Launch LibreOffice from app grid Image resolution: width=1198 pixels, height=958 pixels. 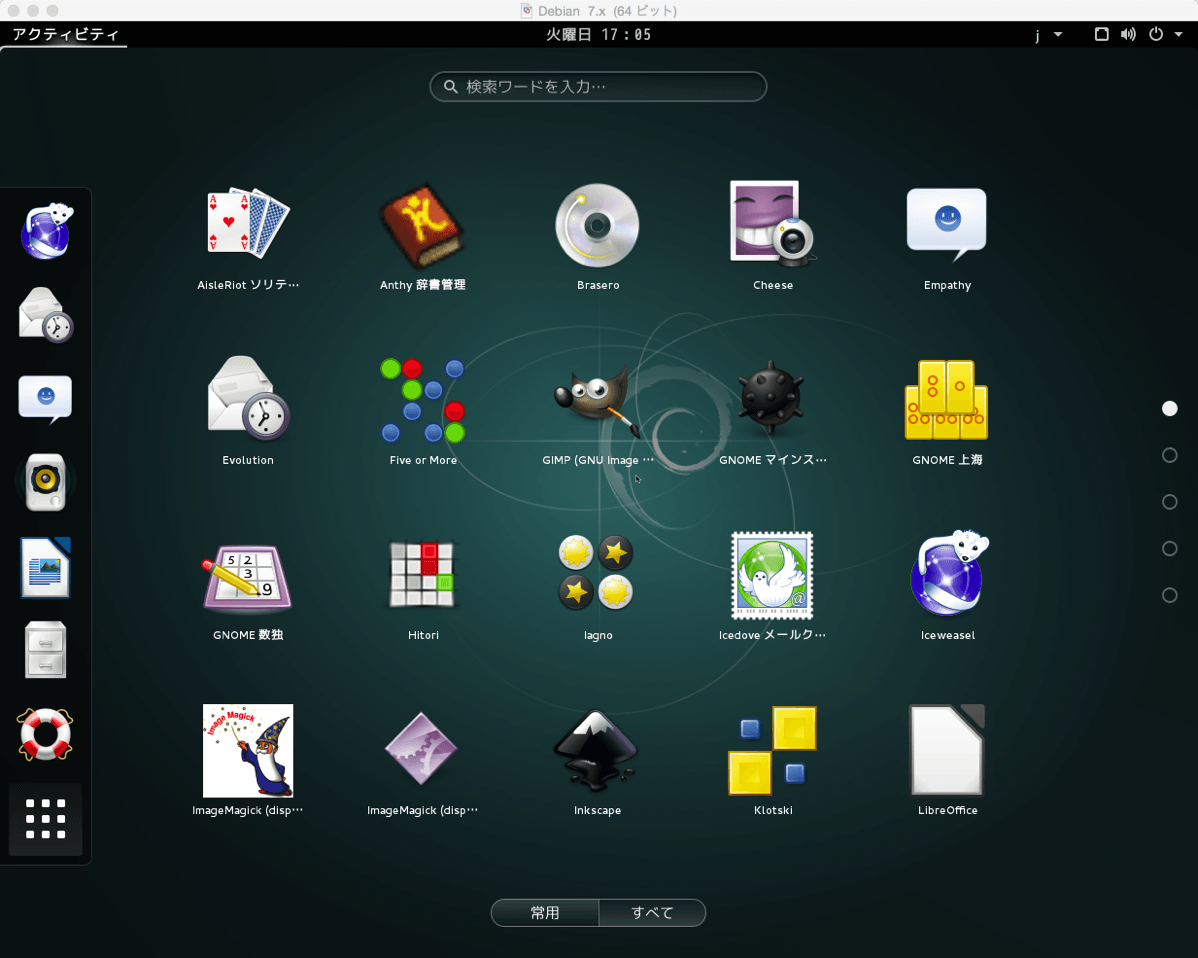[947, 760]
